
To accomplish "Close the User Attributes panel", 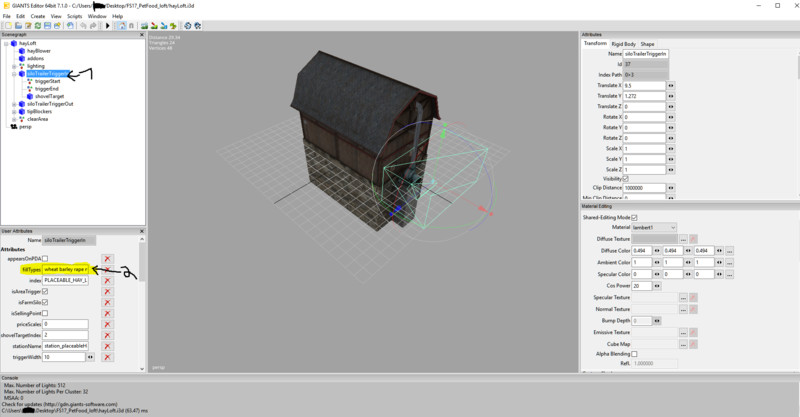I will click(142, 230).
